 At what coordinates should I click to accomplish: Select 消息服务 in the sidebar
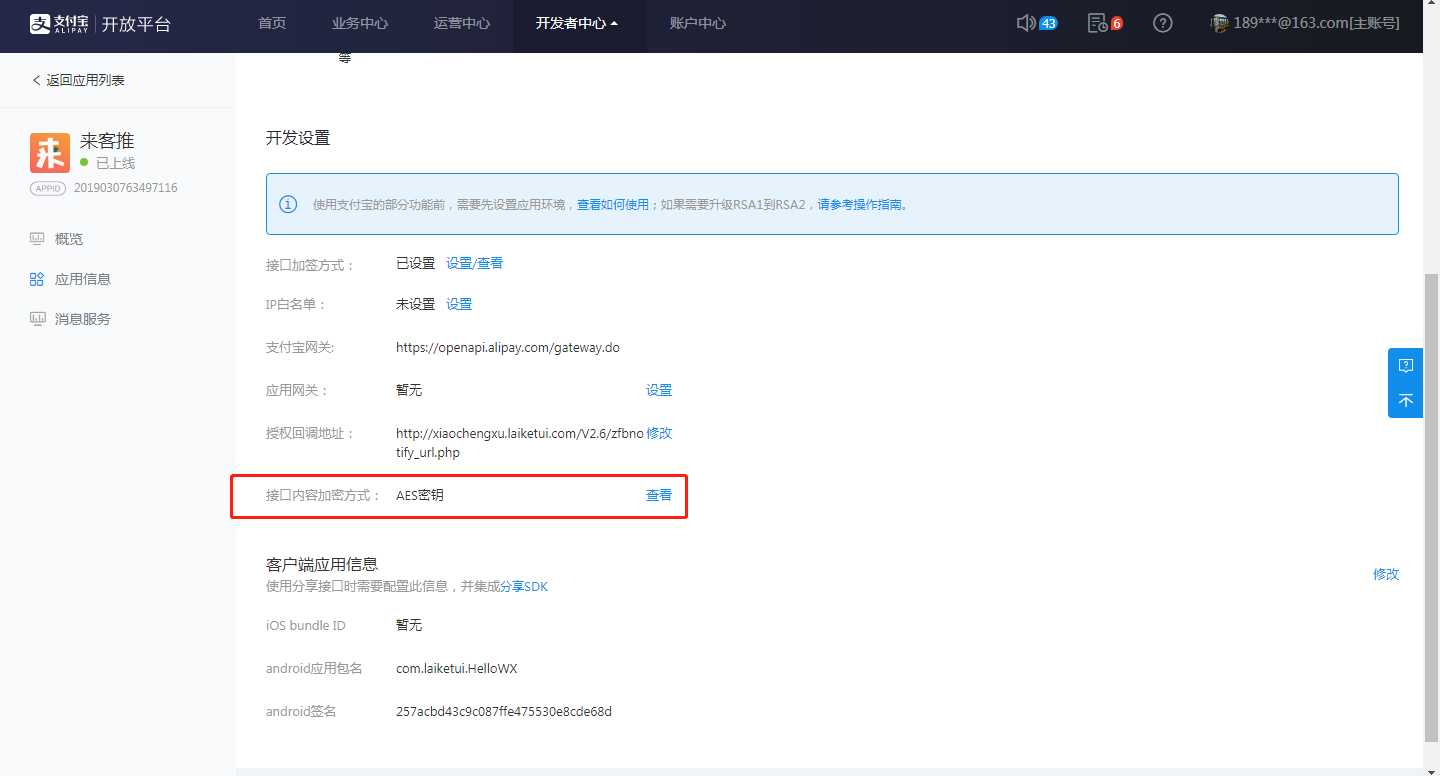tap(83, 319)
